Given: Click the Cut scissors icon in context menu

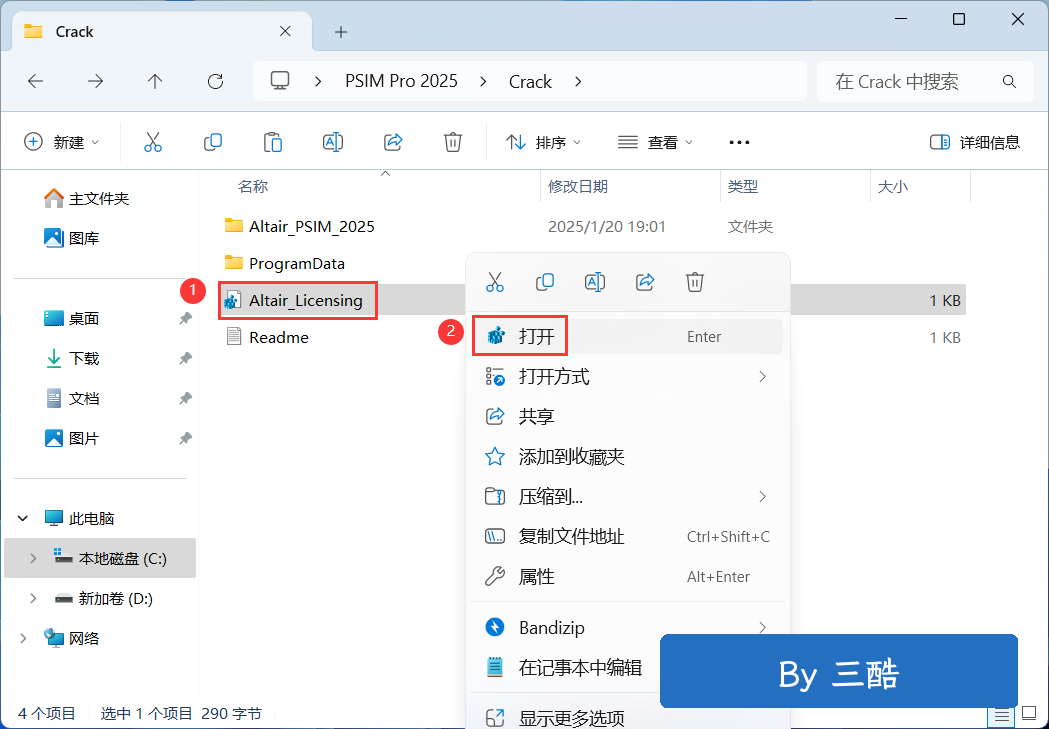Looking at the screenshot, I should [494, 282].
